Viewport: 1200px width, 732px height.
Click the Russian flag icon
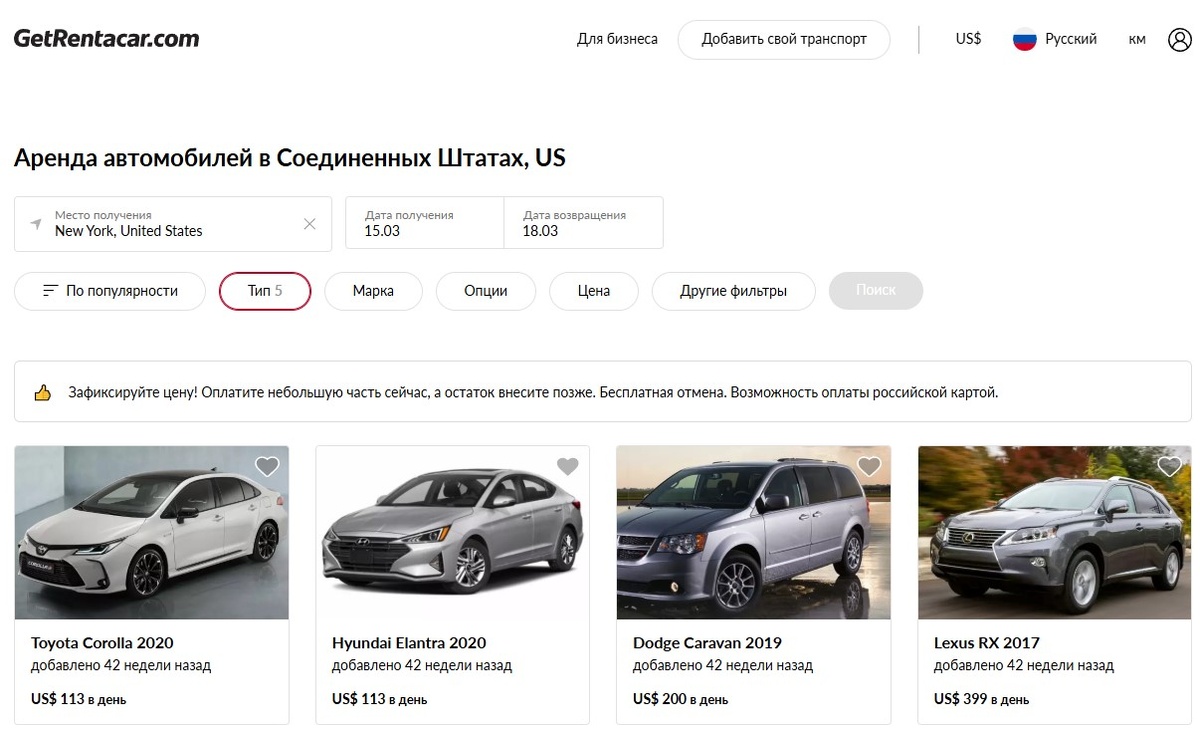click(1024, 39)
